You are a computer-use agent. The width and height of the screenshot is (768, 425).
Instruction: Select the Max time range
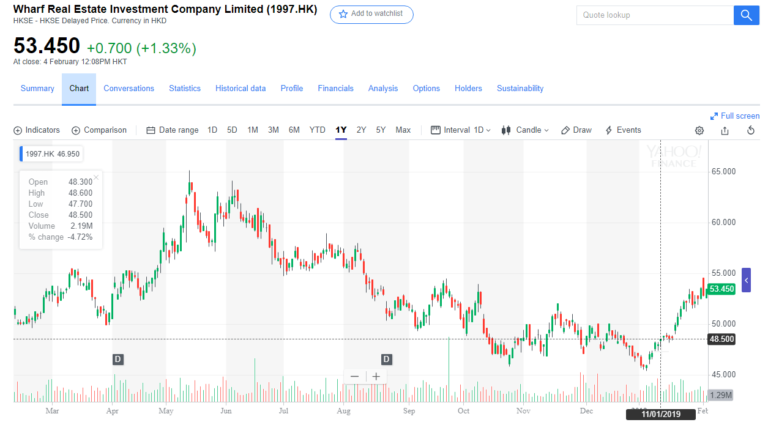click(403, 130)
